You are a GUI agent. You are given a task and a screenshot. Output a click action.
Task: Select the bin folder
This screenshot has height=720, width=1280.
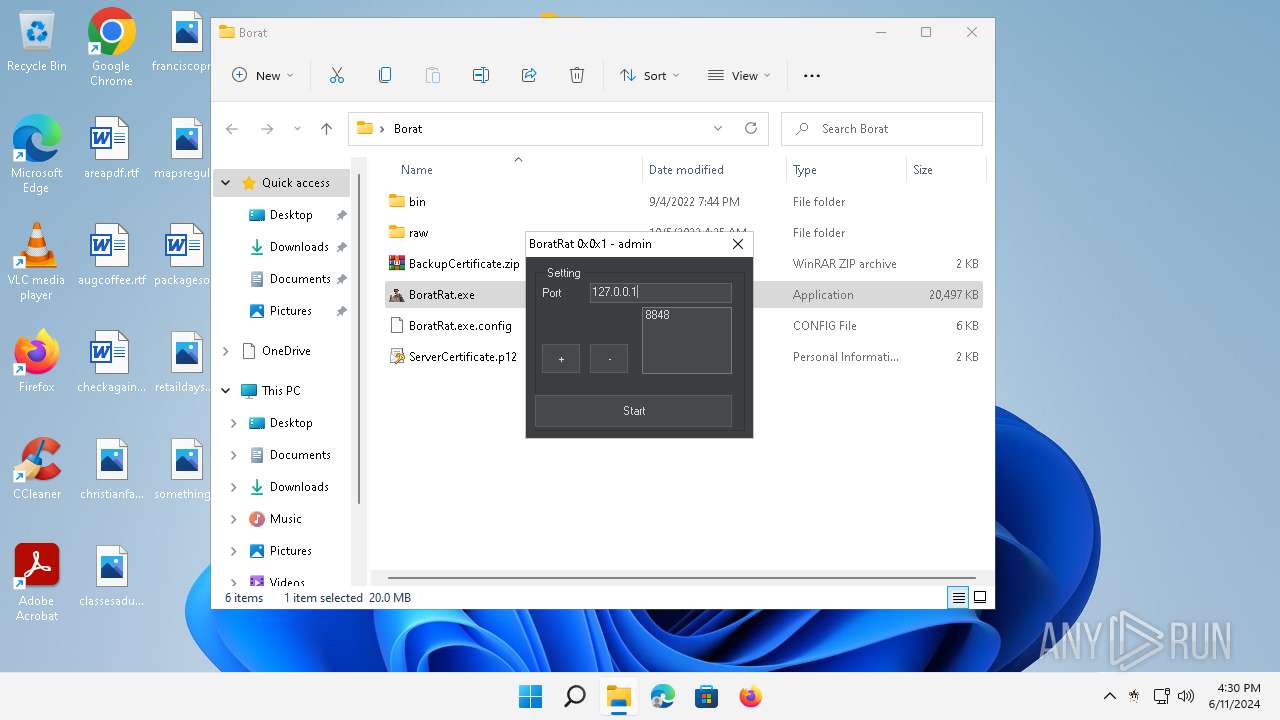417,202
